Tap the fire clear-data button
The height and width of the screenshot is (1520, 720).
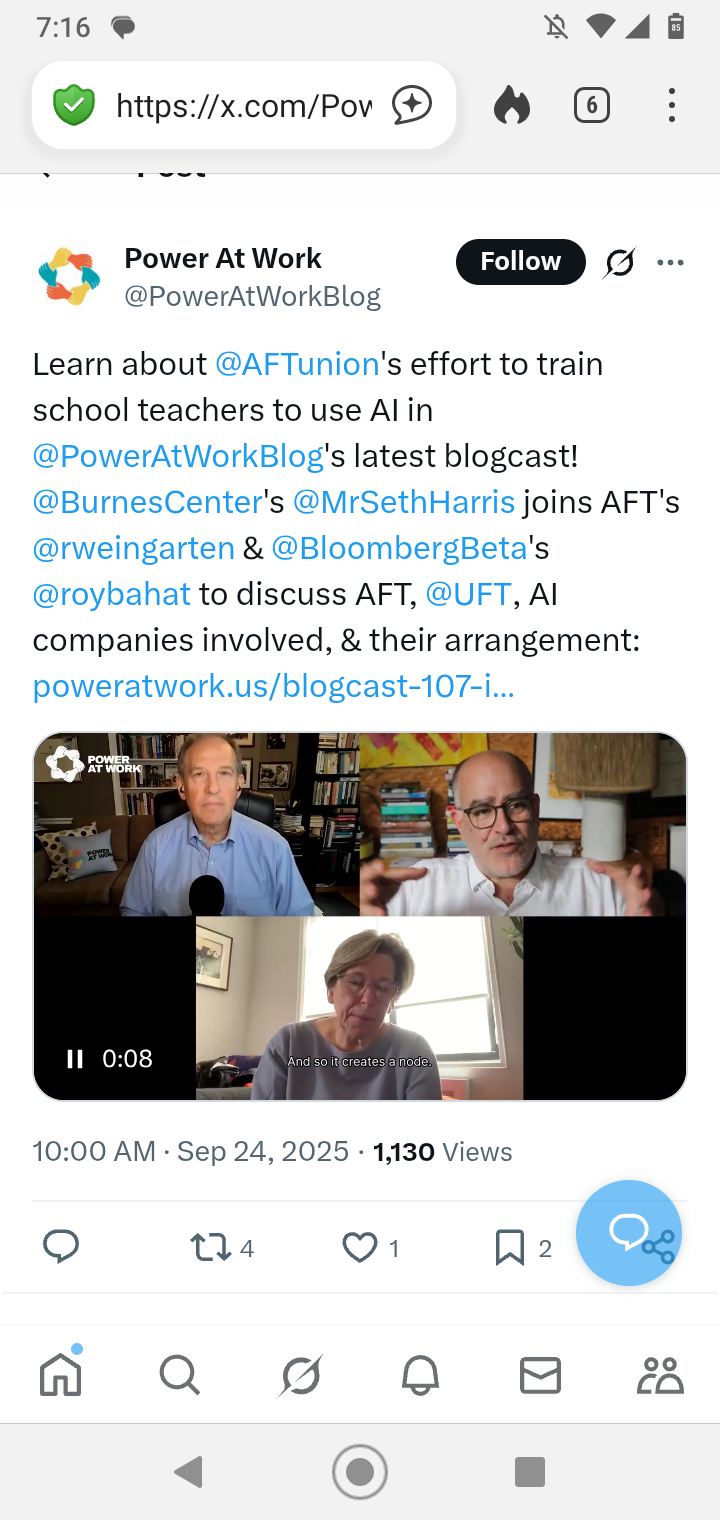click(x=511, y=105)
